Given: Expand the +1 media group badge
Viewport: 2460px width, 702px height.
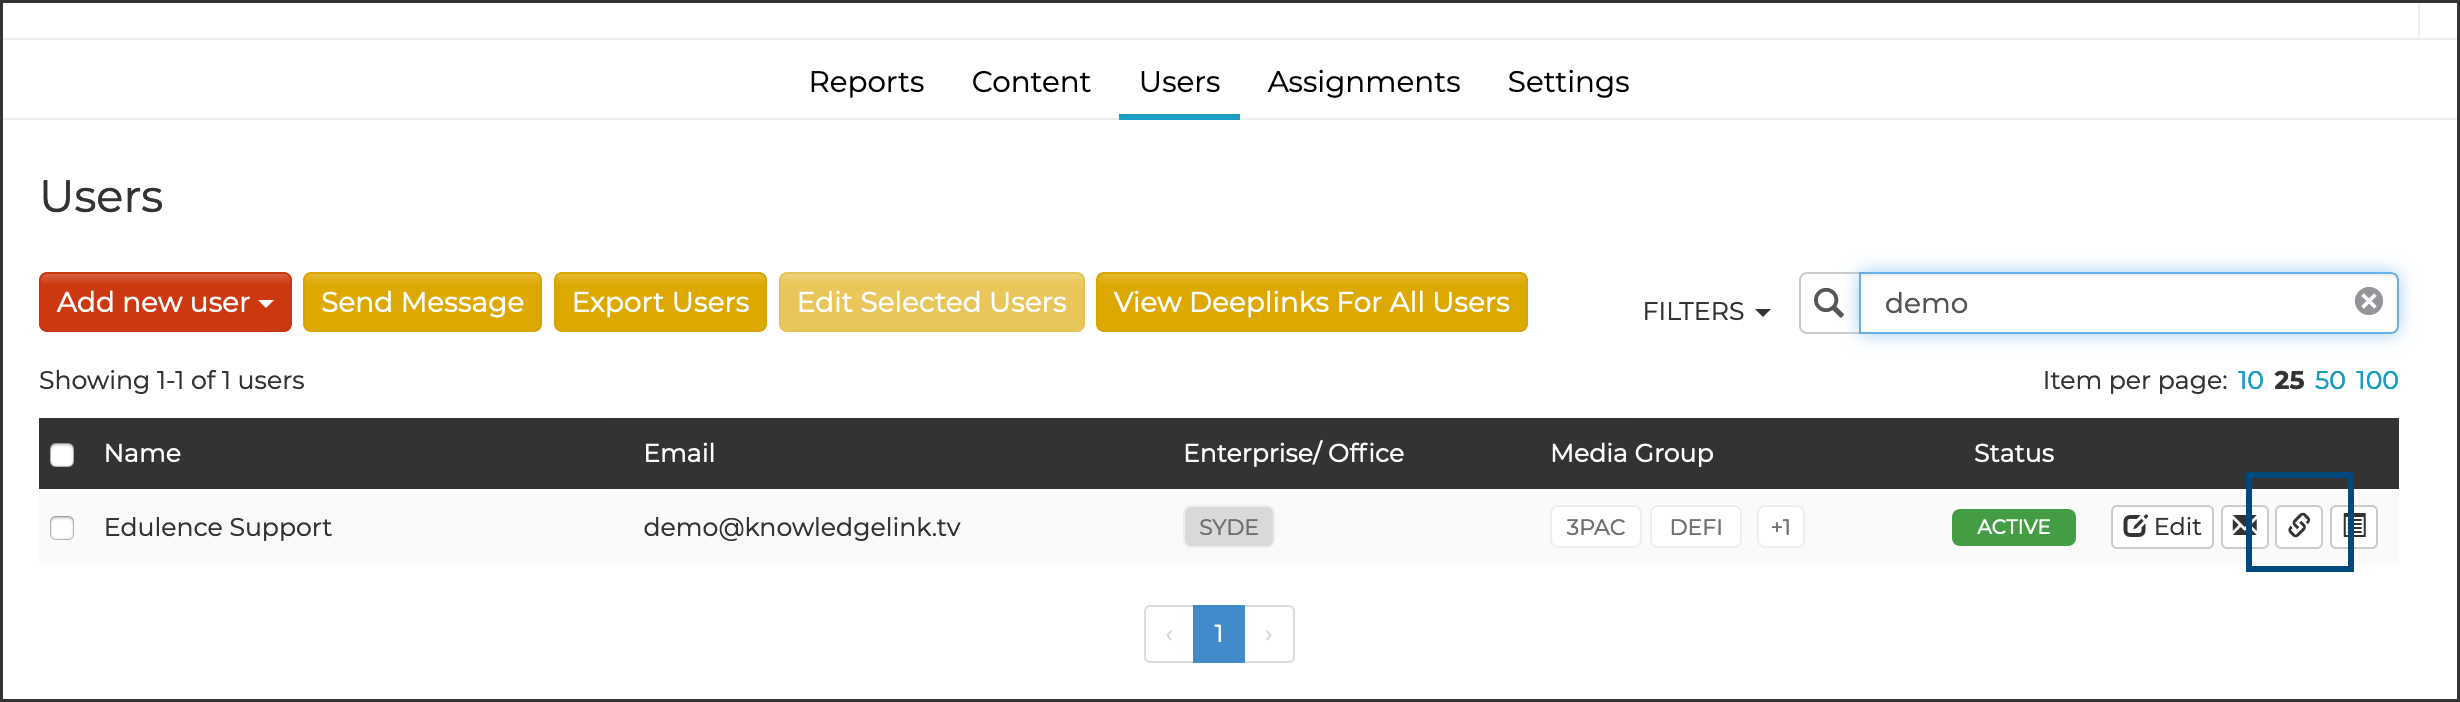Looking at the screenshot, I should coord(1780,527).
